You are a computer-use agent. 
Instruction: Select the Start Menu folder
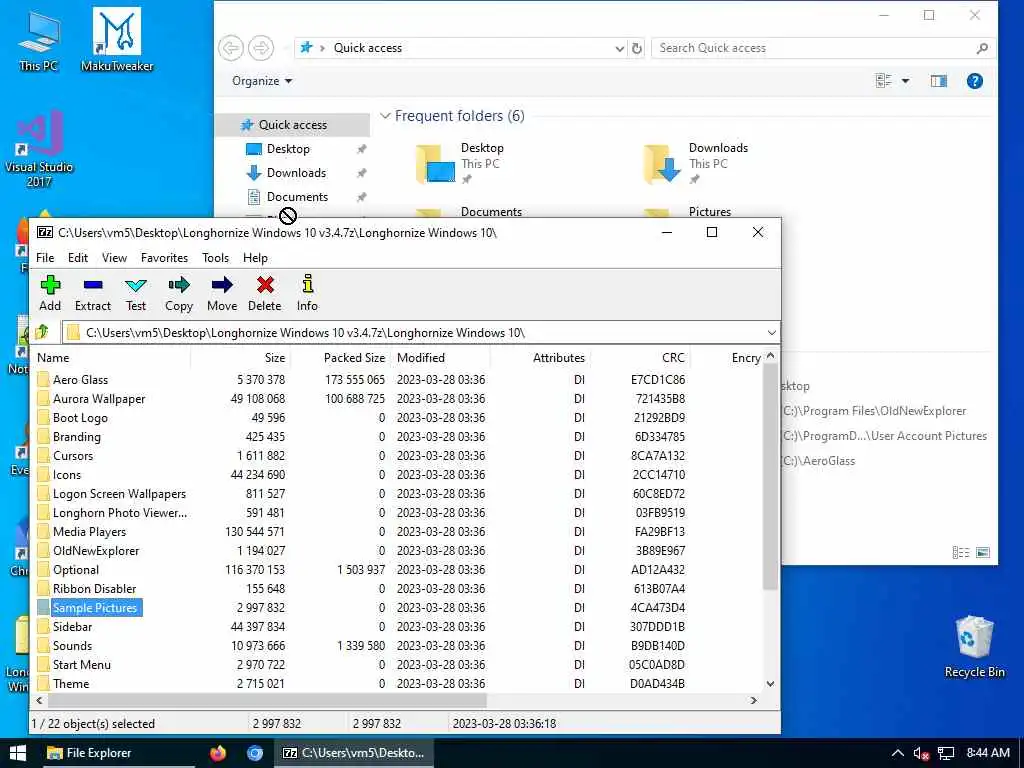click(x=82, y=665)
